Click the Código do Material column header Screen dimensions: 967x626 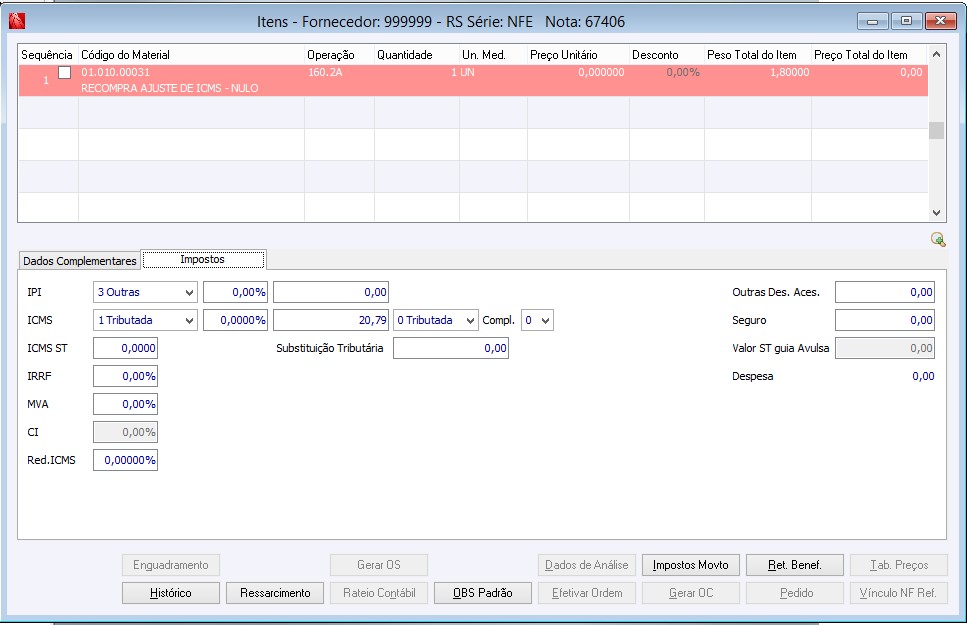191,55
